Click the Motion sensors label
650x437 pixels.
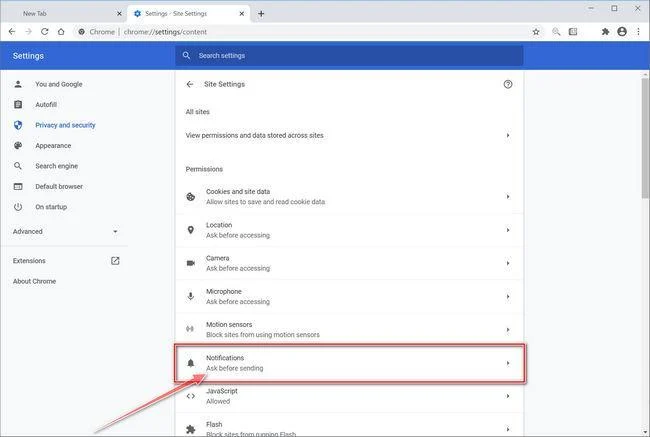pos(229,324)
